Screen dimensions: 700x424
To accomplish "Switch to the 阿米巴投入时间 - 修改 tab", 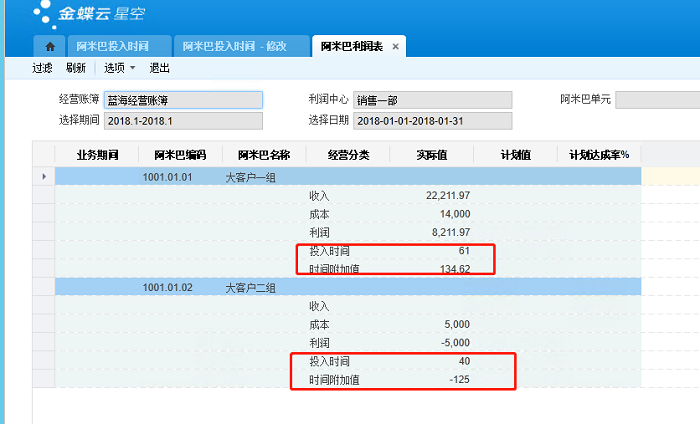I will point(240,47).
